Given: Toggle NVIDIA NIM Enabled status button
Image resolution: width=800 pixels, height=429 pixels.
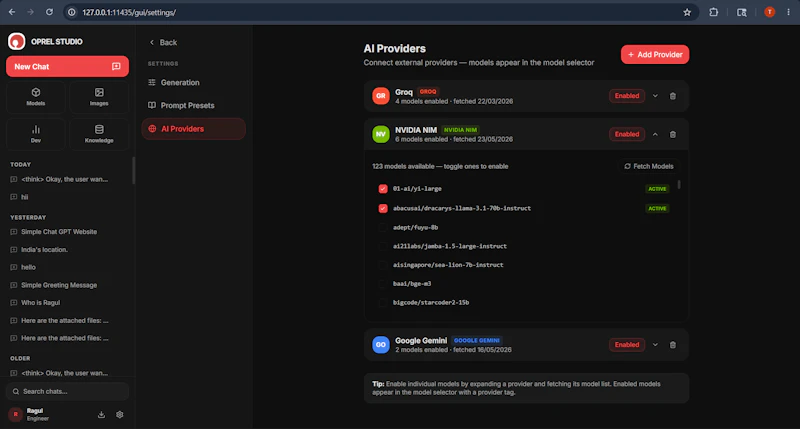Looking at the screenshot, I should click(627, 134).
